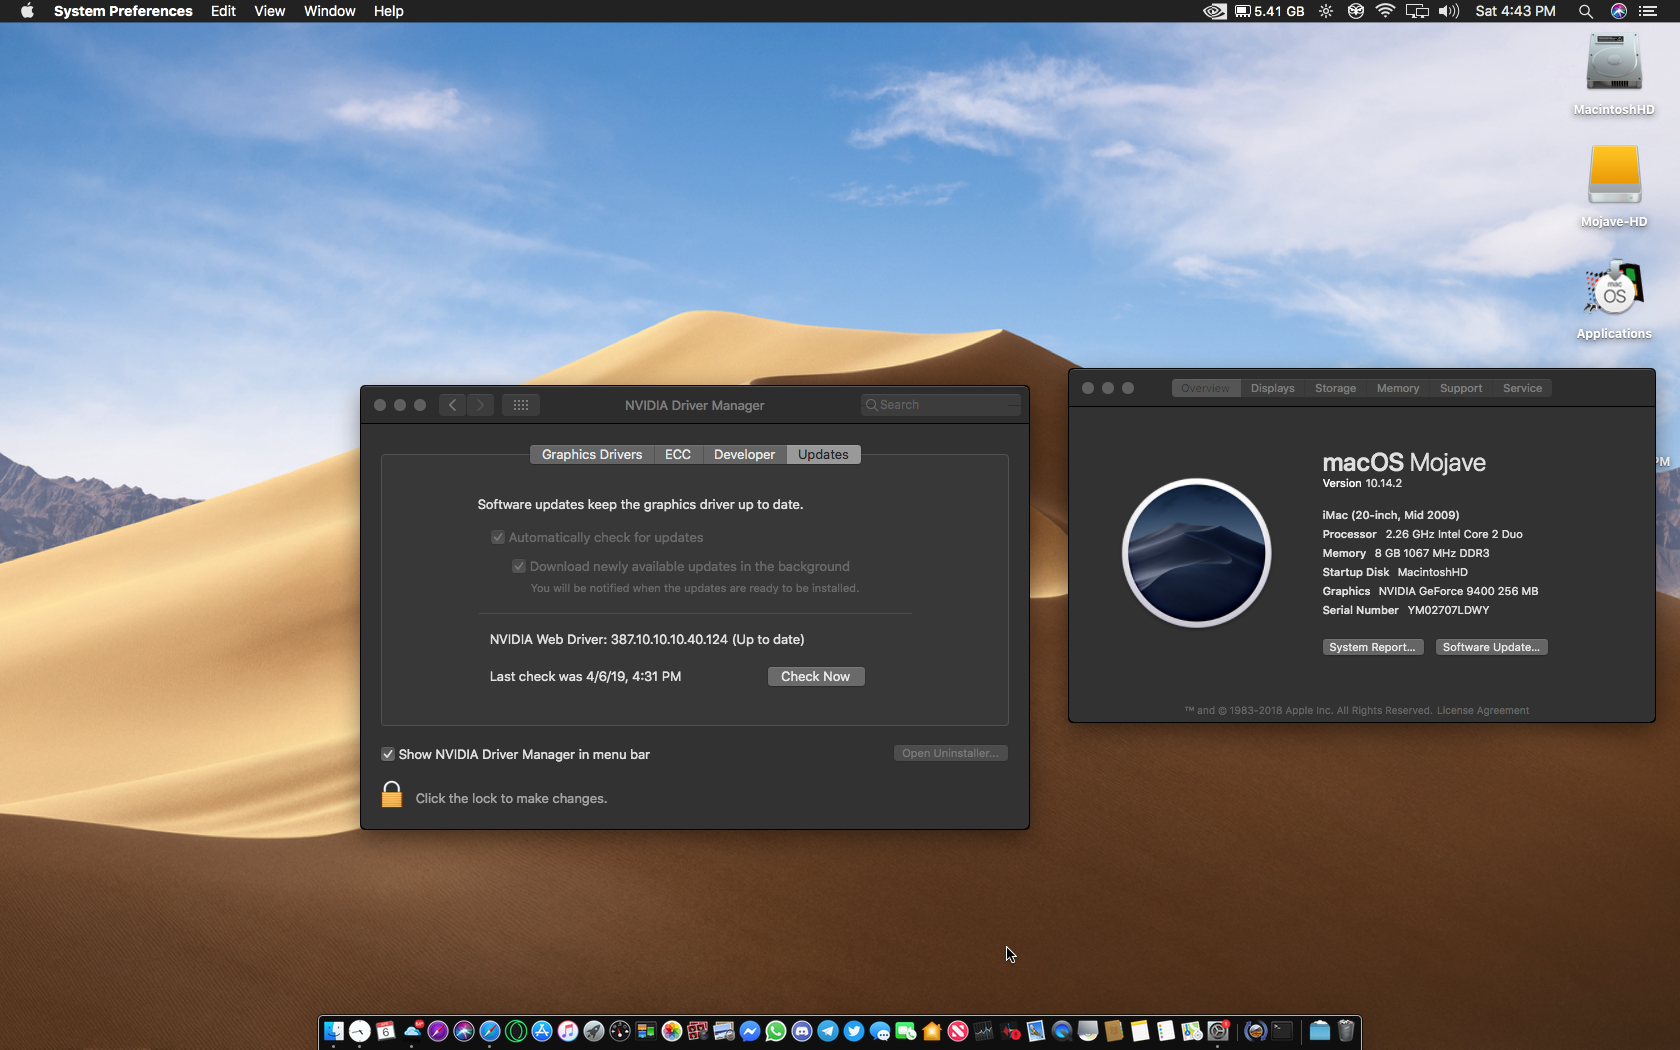
Task: Open Support tab in About This Mac
Action: [x=1461, y=388]
